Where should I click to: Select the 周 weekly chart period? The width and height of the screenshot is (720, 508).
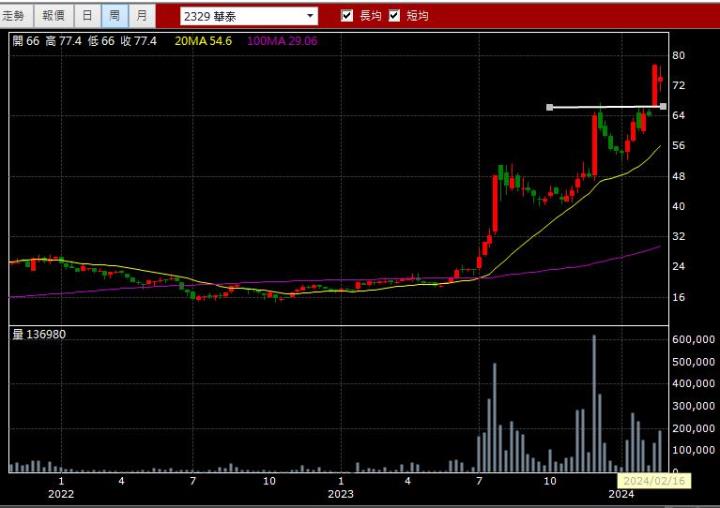(x=115, y=16)
